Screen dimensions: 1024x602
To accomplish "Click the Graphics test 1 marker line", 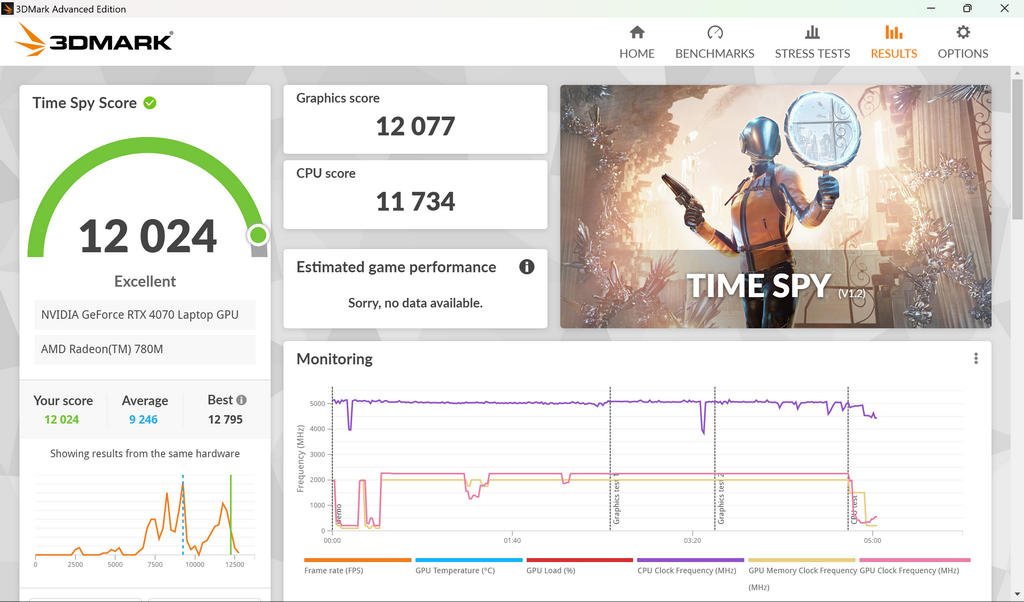I will click(610, 458).
